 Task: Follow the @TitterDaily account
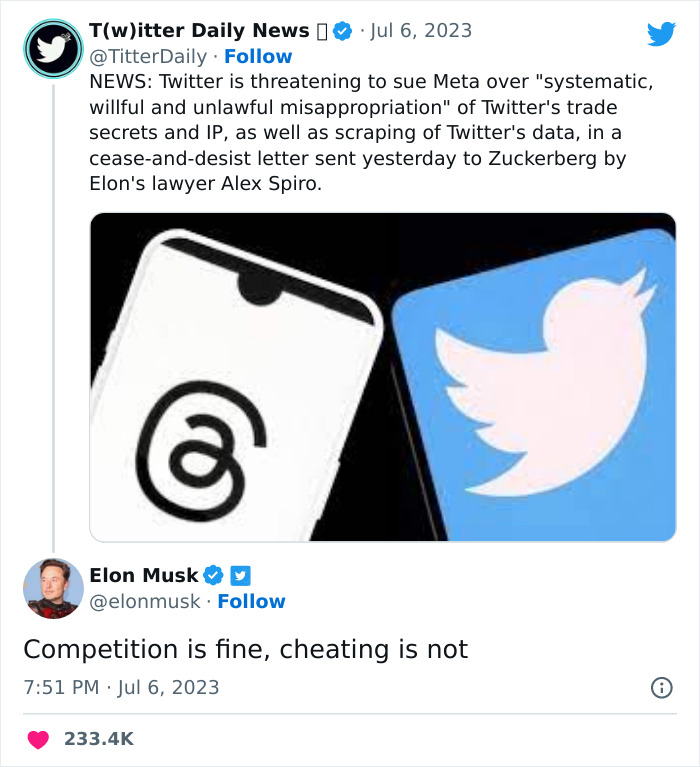pos(258,57)
